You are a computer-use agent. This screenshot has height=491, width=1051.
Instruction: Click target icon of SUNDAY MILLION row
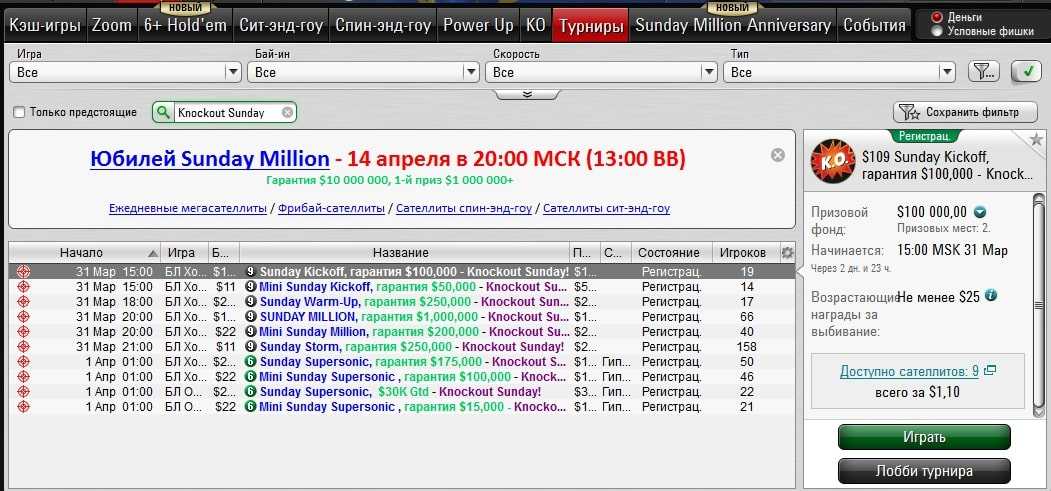pos(23,316)
